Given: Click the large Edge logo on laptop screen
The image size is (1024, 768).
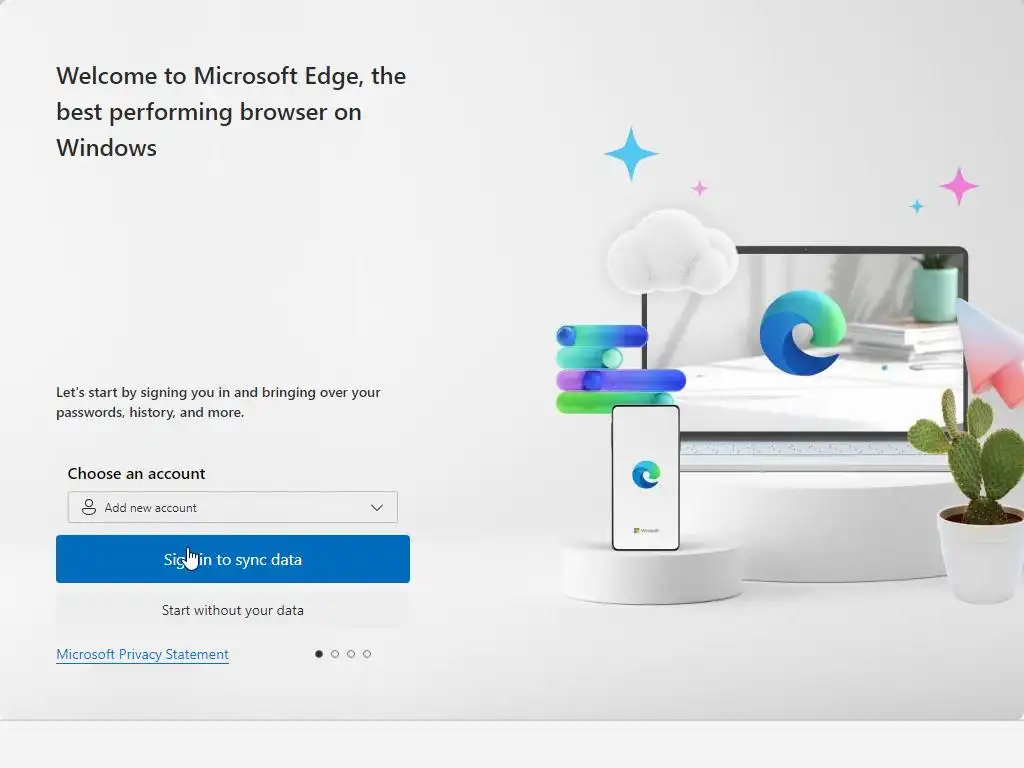Looking at the screenshot, I should pyautogui.click(x=803, y=333).
